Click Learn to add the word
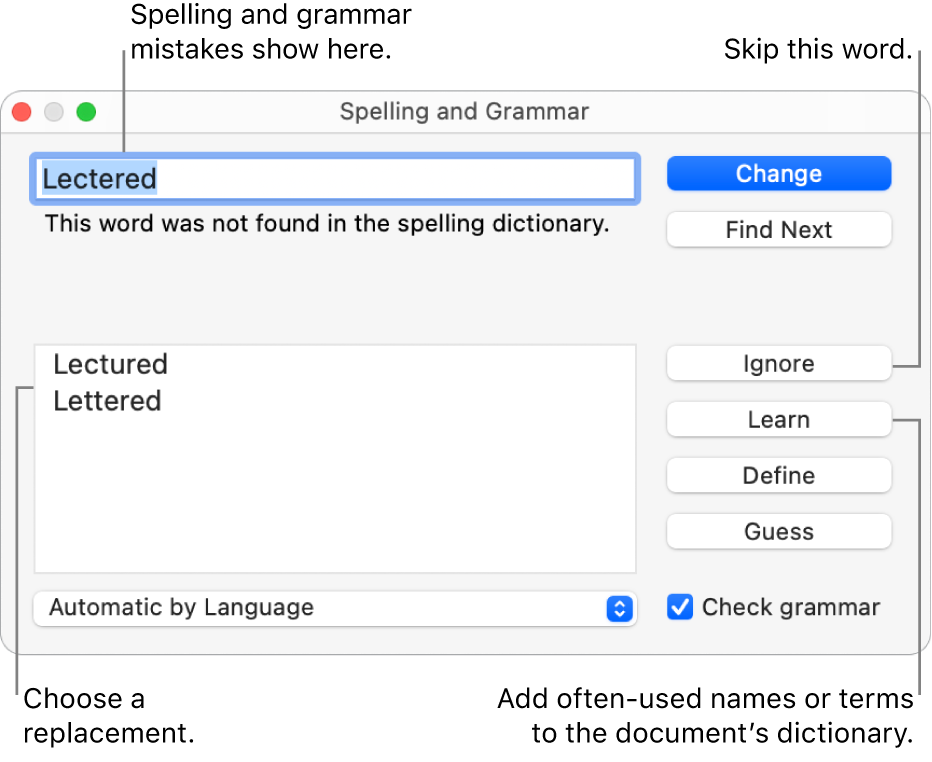The height and width of the screenshot is (762, 932). pos(778,420)
